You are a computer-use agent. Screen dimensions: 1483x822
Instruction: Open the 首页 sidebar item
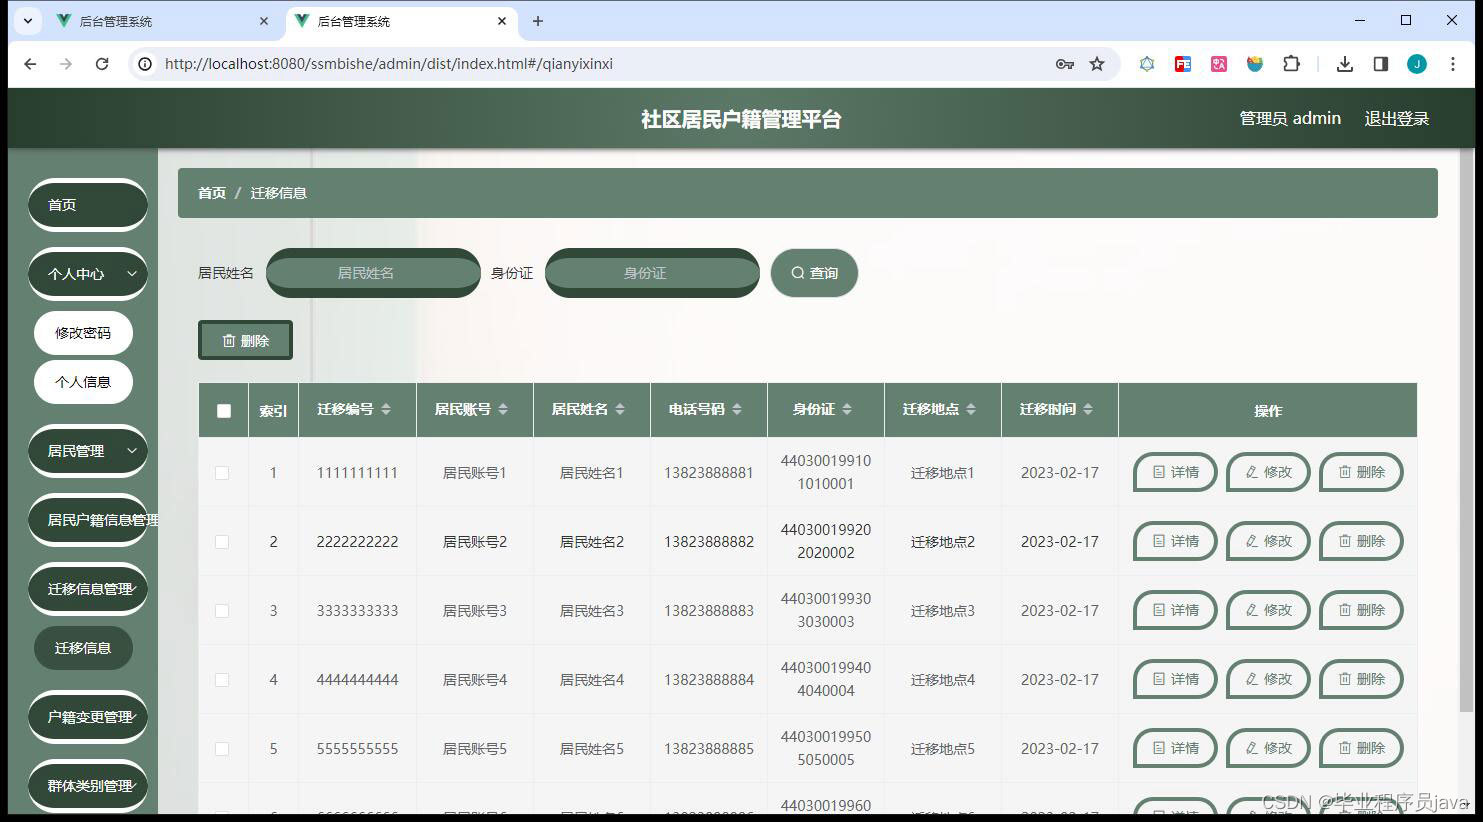coord(88,204)
